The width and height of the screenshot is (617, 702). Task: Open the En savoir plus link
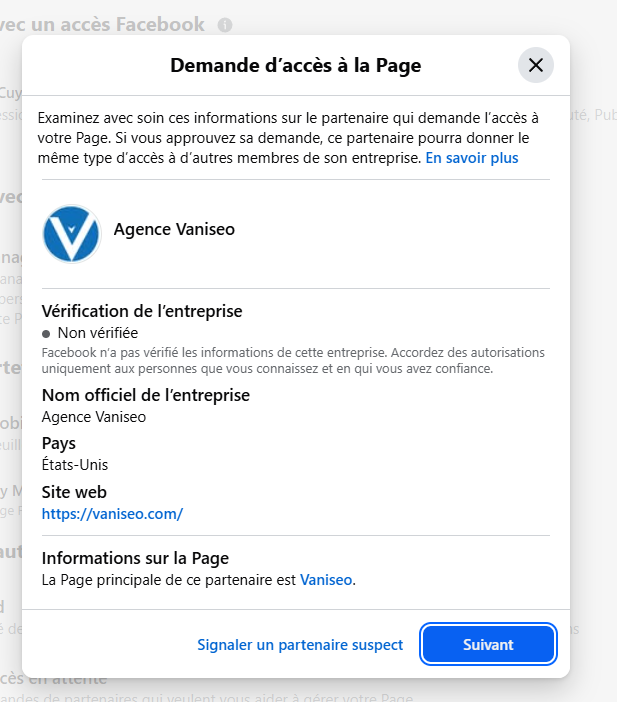point(471,158)
